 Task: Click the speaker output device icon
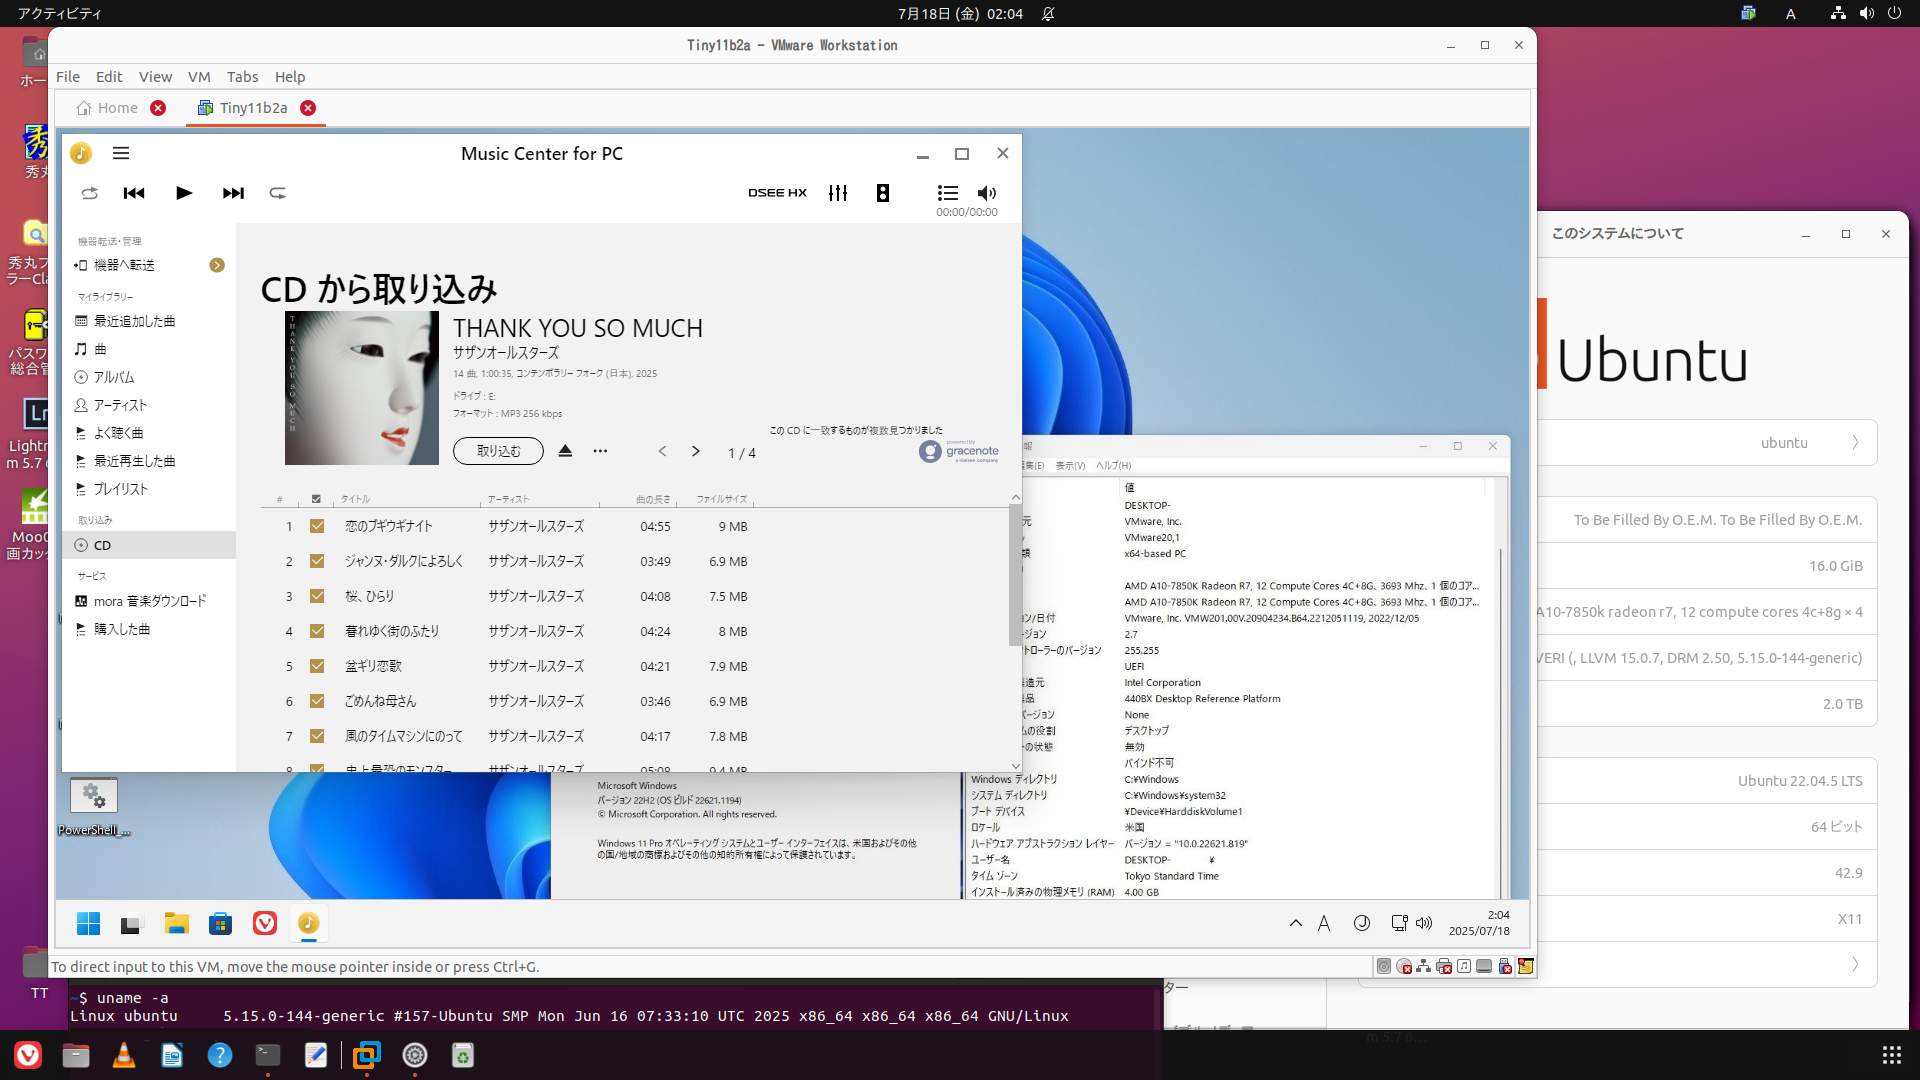point(883,193)
